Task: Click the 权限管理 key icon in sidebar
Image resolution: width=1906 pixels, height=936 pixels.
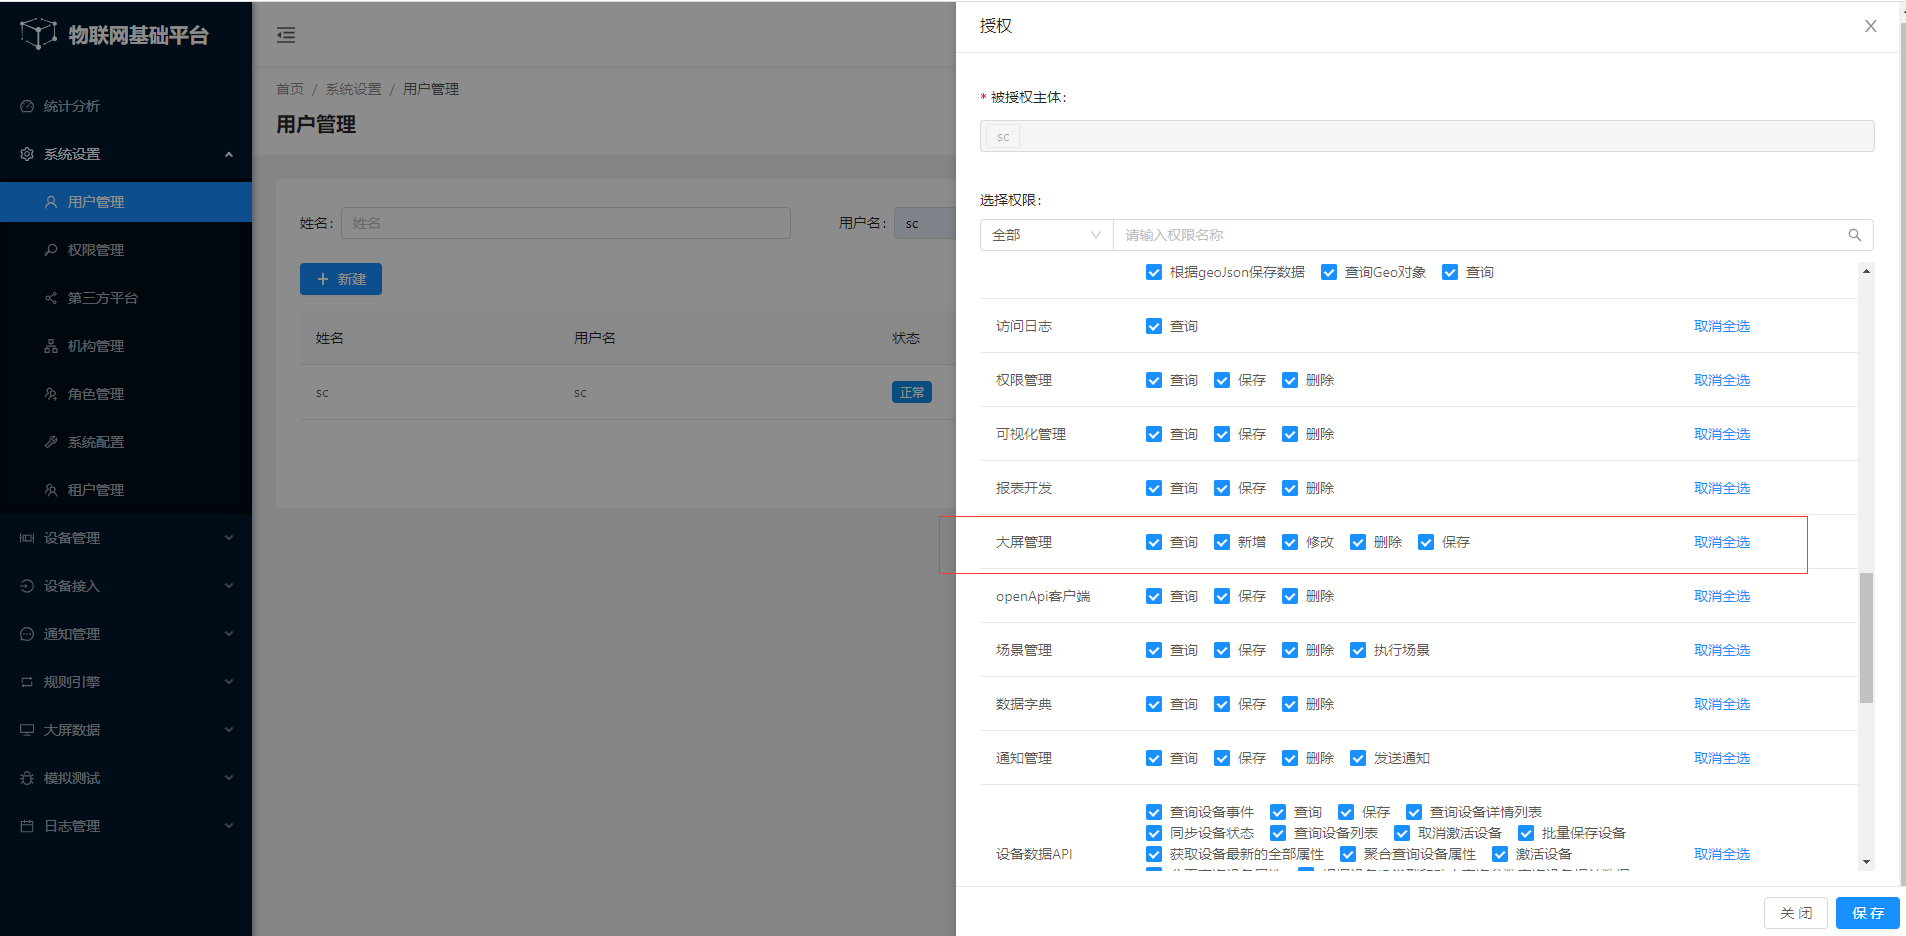Action: point(51,250)
